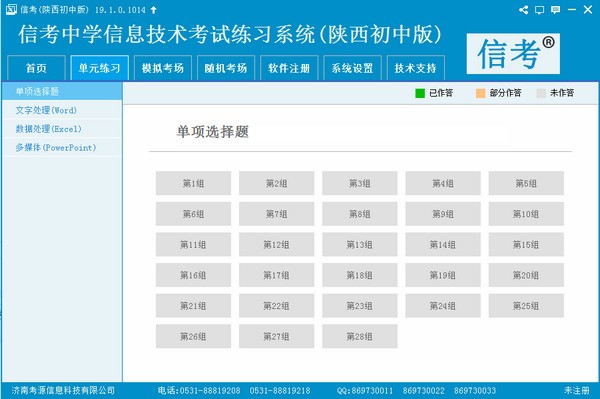The height and width of the screenshot is (399, 600).
Task: Open the feedback speech-bubble icon
Action: [556, 10]
